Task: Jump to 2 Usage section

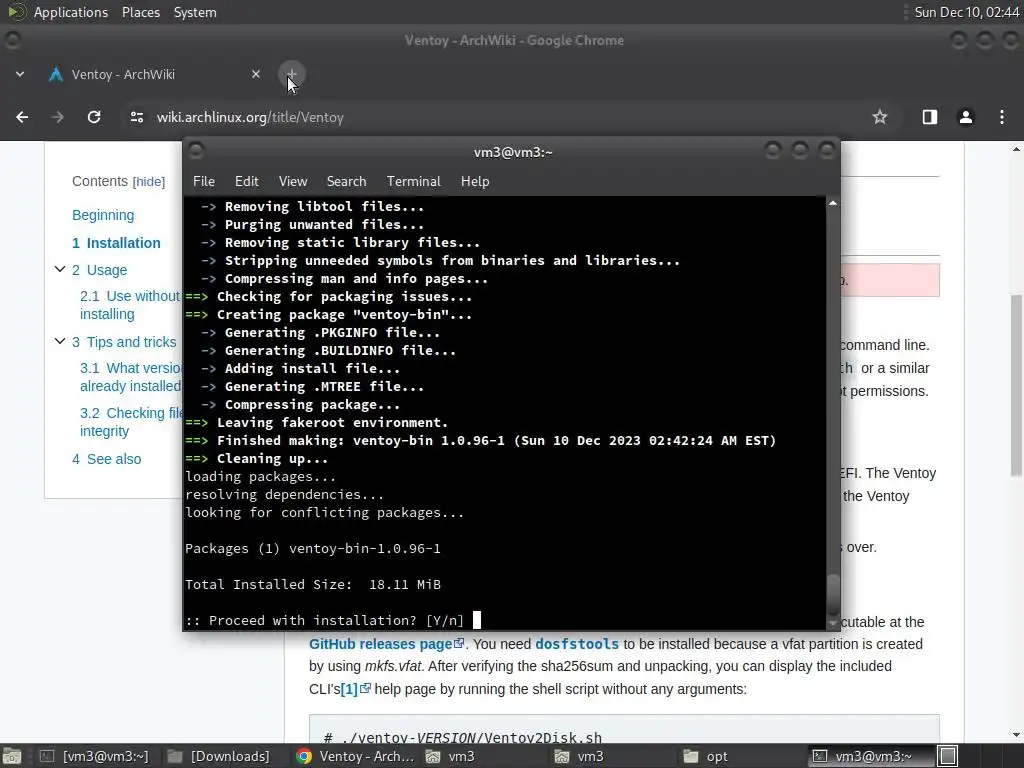Action: 99,270
